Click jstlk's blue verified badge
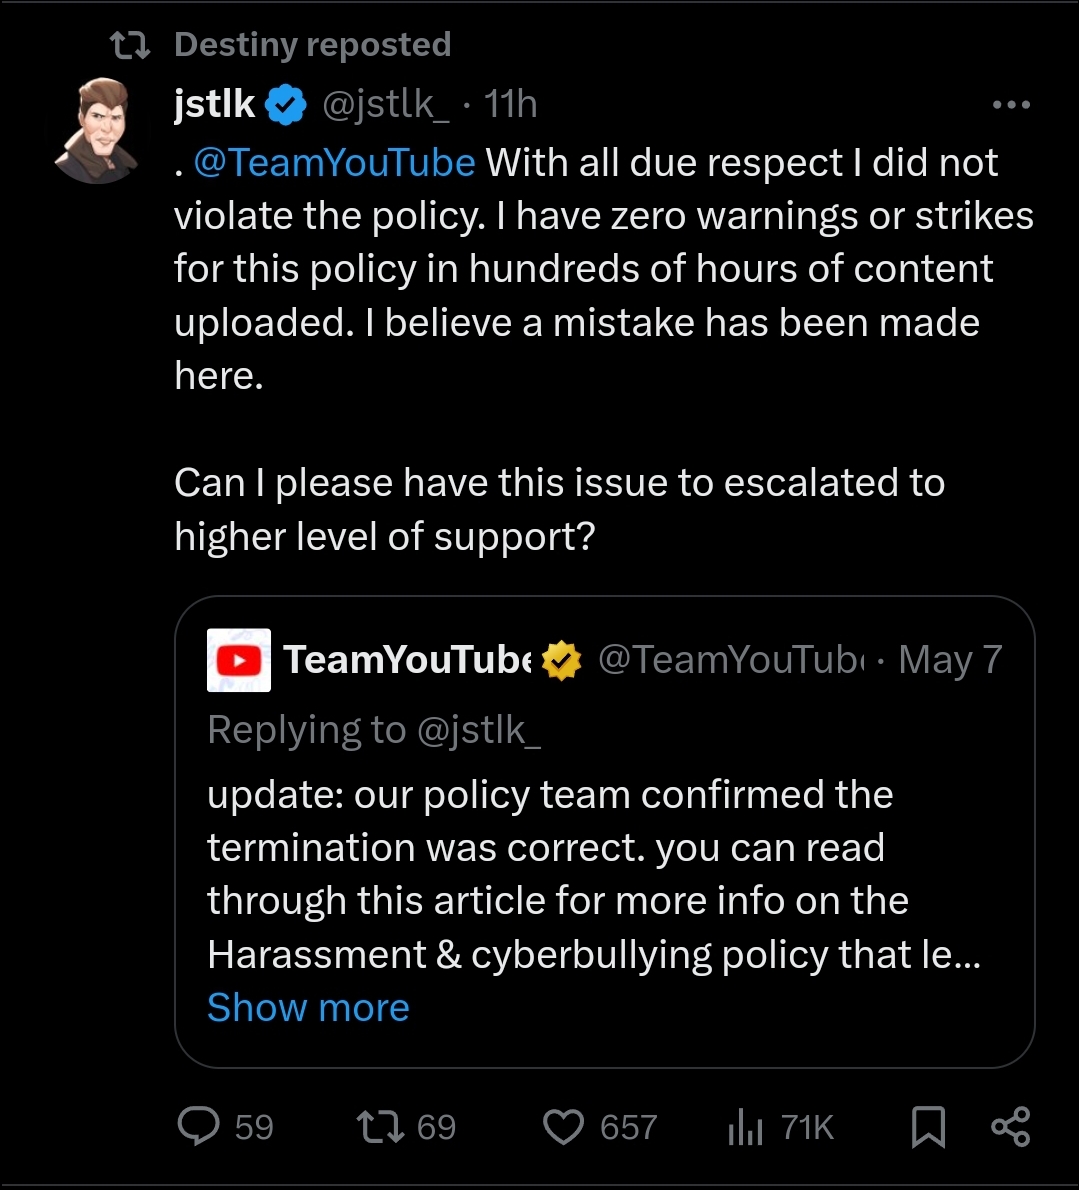This screenshot has width=1079, height=1190. tap(287, 105)
